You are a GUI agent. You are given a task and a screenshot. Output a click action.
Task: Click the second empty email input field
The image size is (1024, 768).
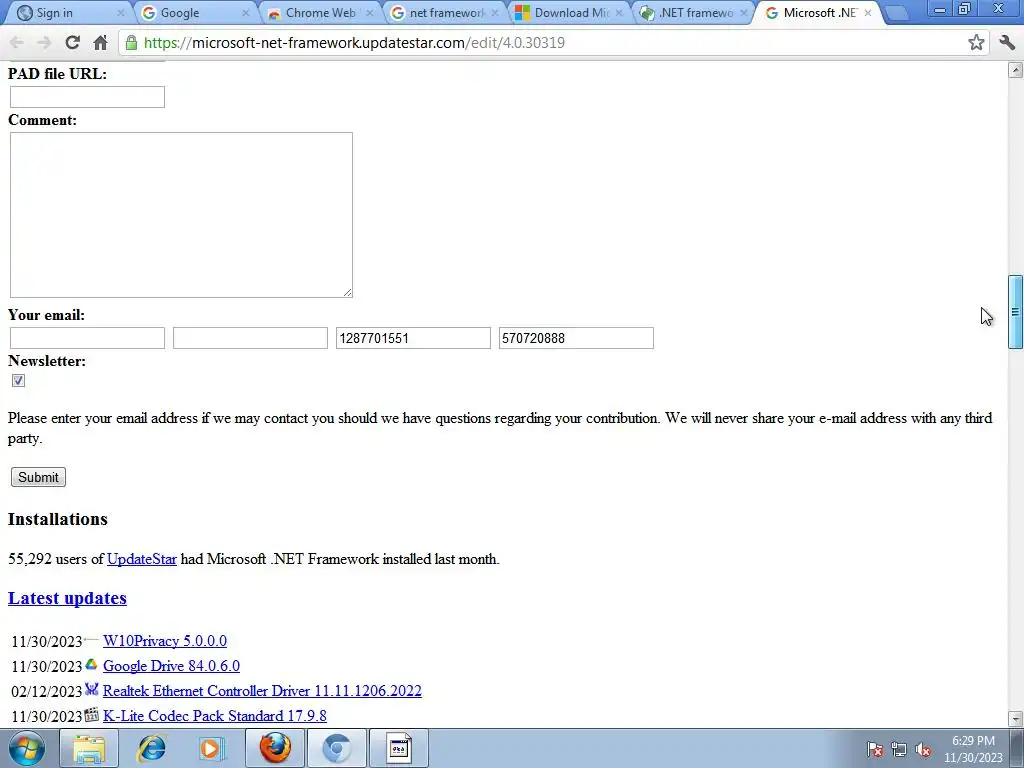[250, 338]
